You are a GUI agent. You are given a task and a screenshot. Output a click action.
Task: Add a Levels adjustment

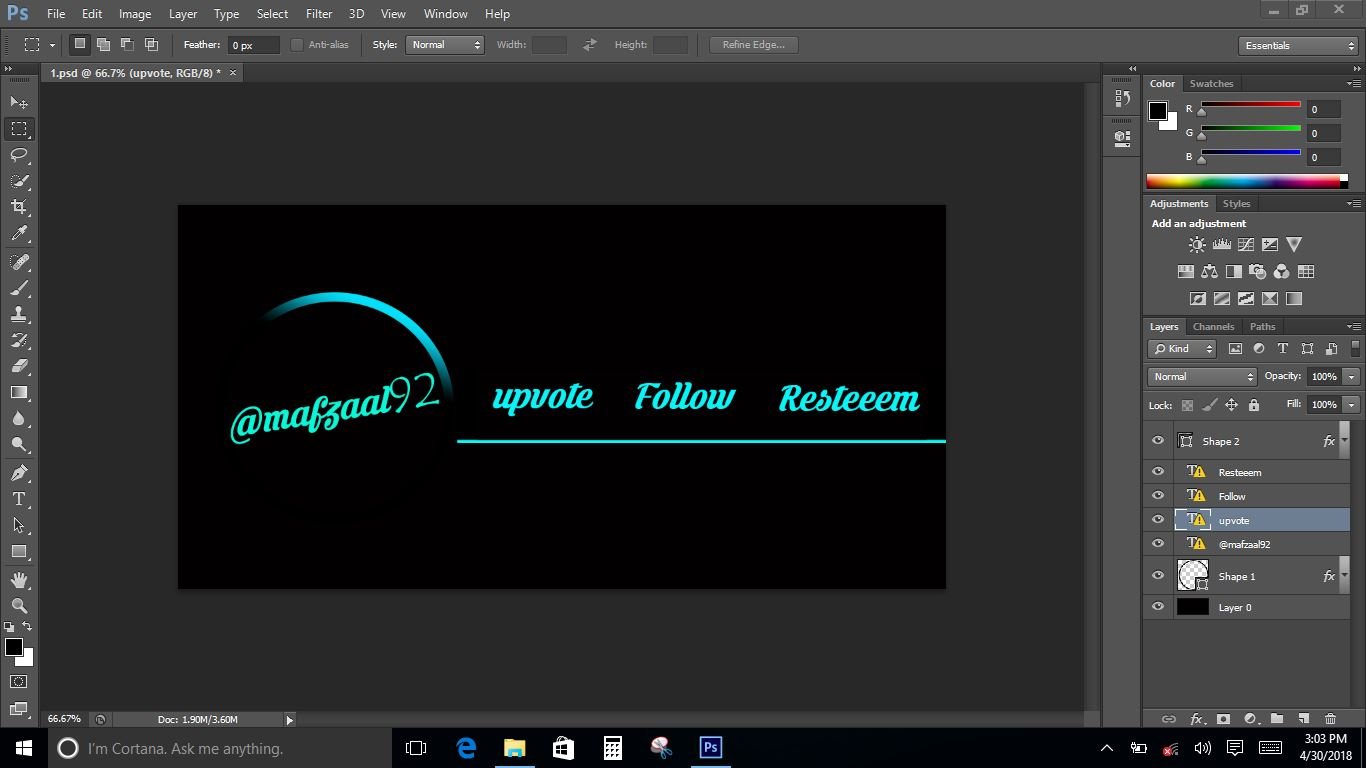1221,244
